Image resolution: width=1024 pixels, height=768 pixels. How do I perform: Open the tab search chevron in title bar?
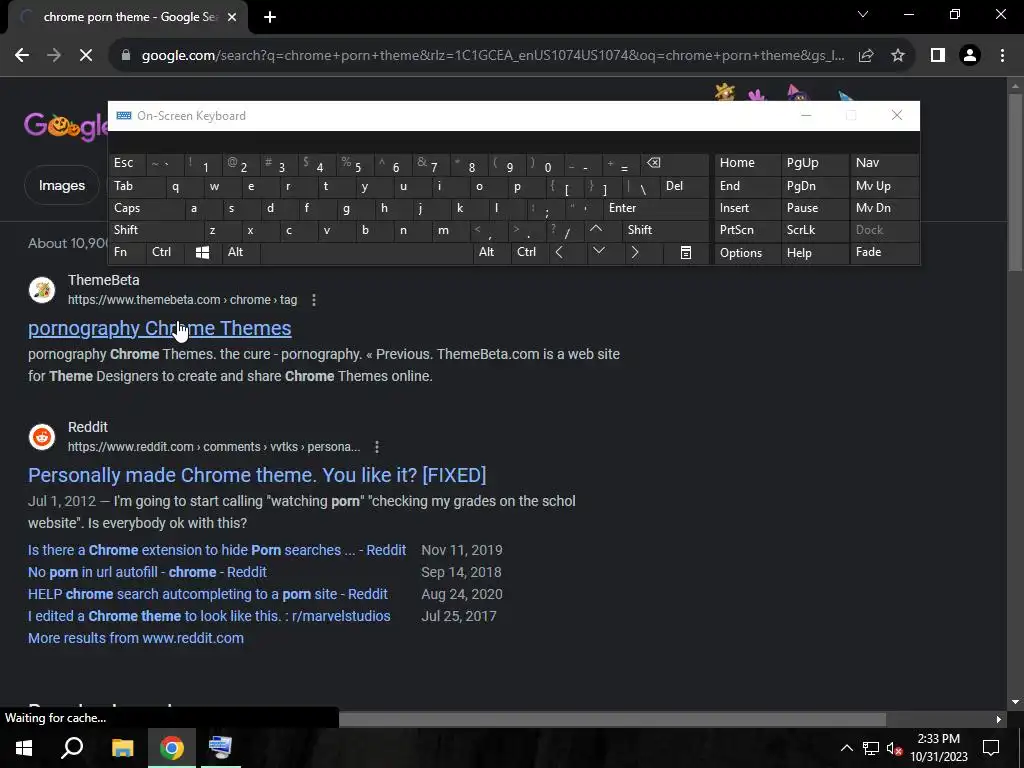[863, 14]
